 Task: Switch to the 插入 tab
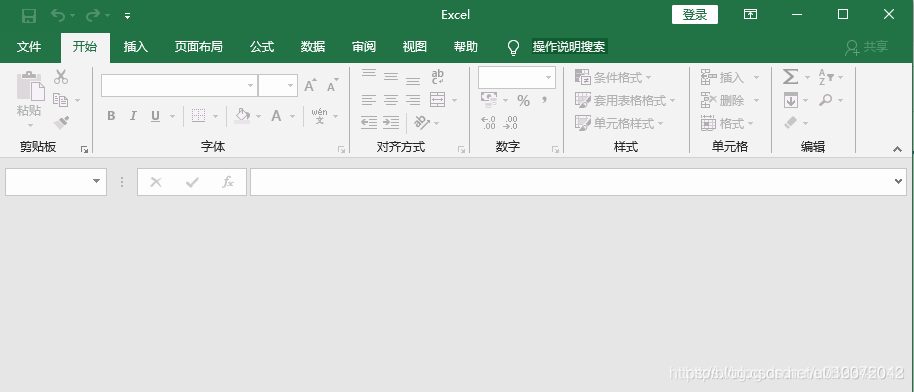coord(136,47)
